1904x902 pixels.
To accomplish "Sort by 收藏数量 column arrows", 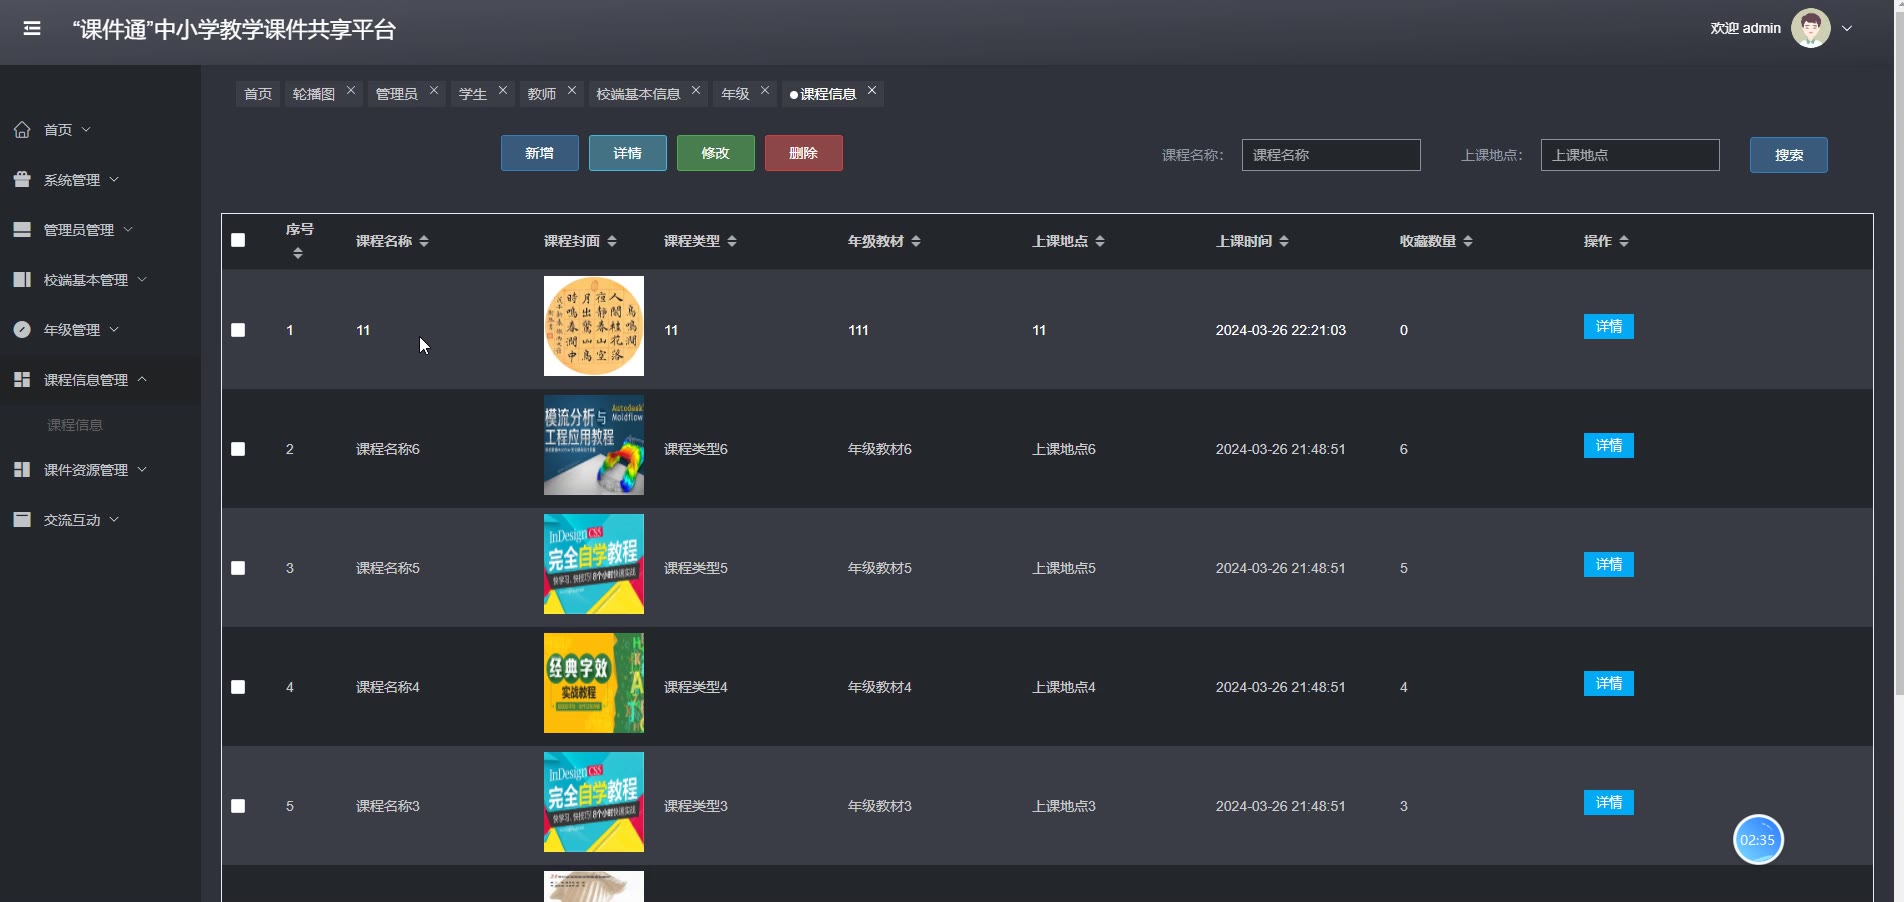I will [1468, 241].
